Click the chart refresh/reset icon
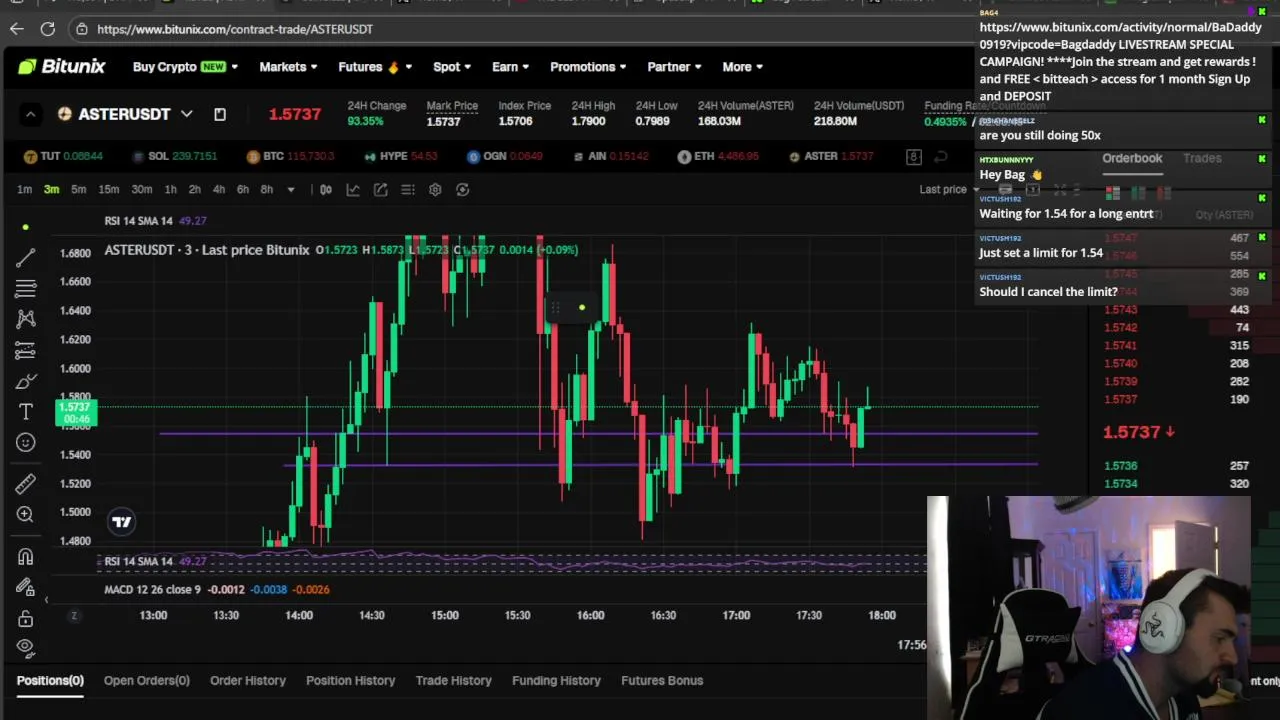1280x720 pixels. (x=462, y=189)
